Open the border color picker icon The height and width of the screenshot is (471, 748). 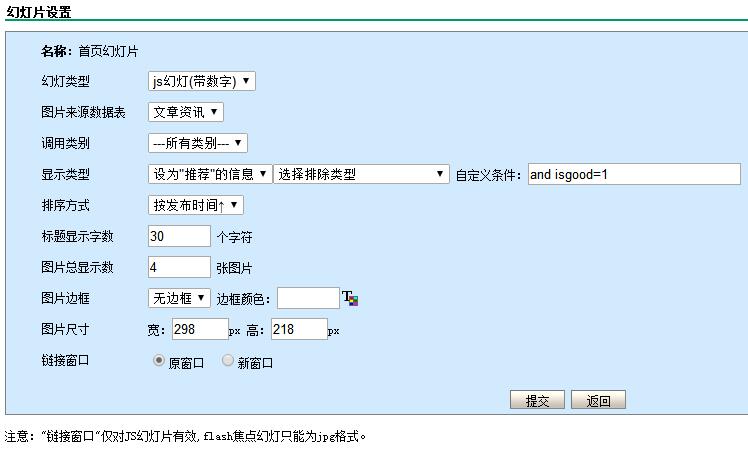[350, 298]
